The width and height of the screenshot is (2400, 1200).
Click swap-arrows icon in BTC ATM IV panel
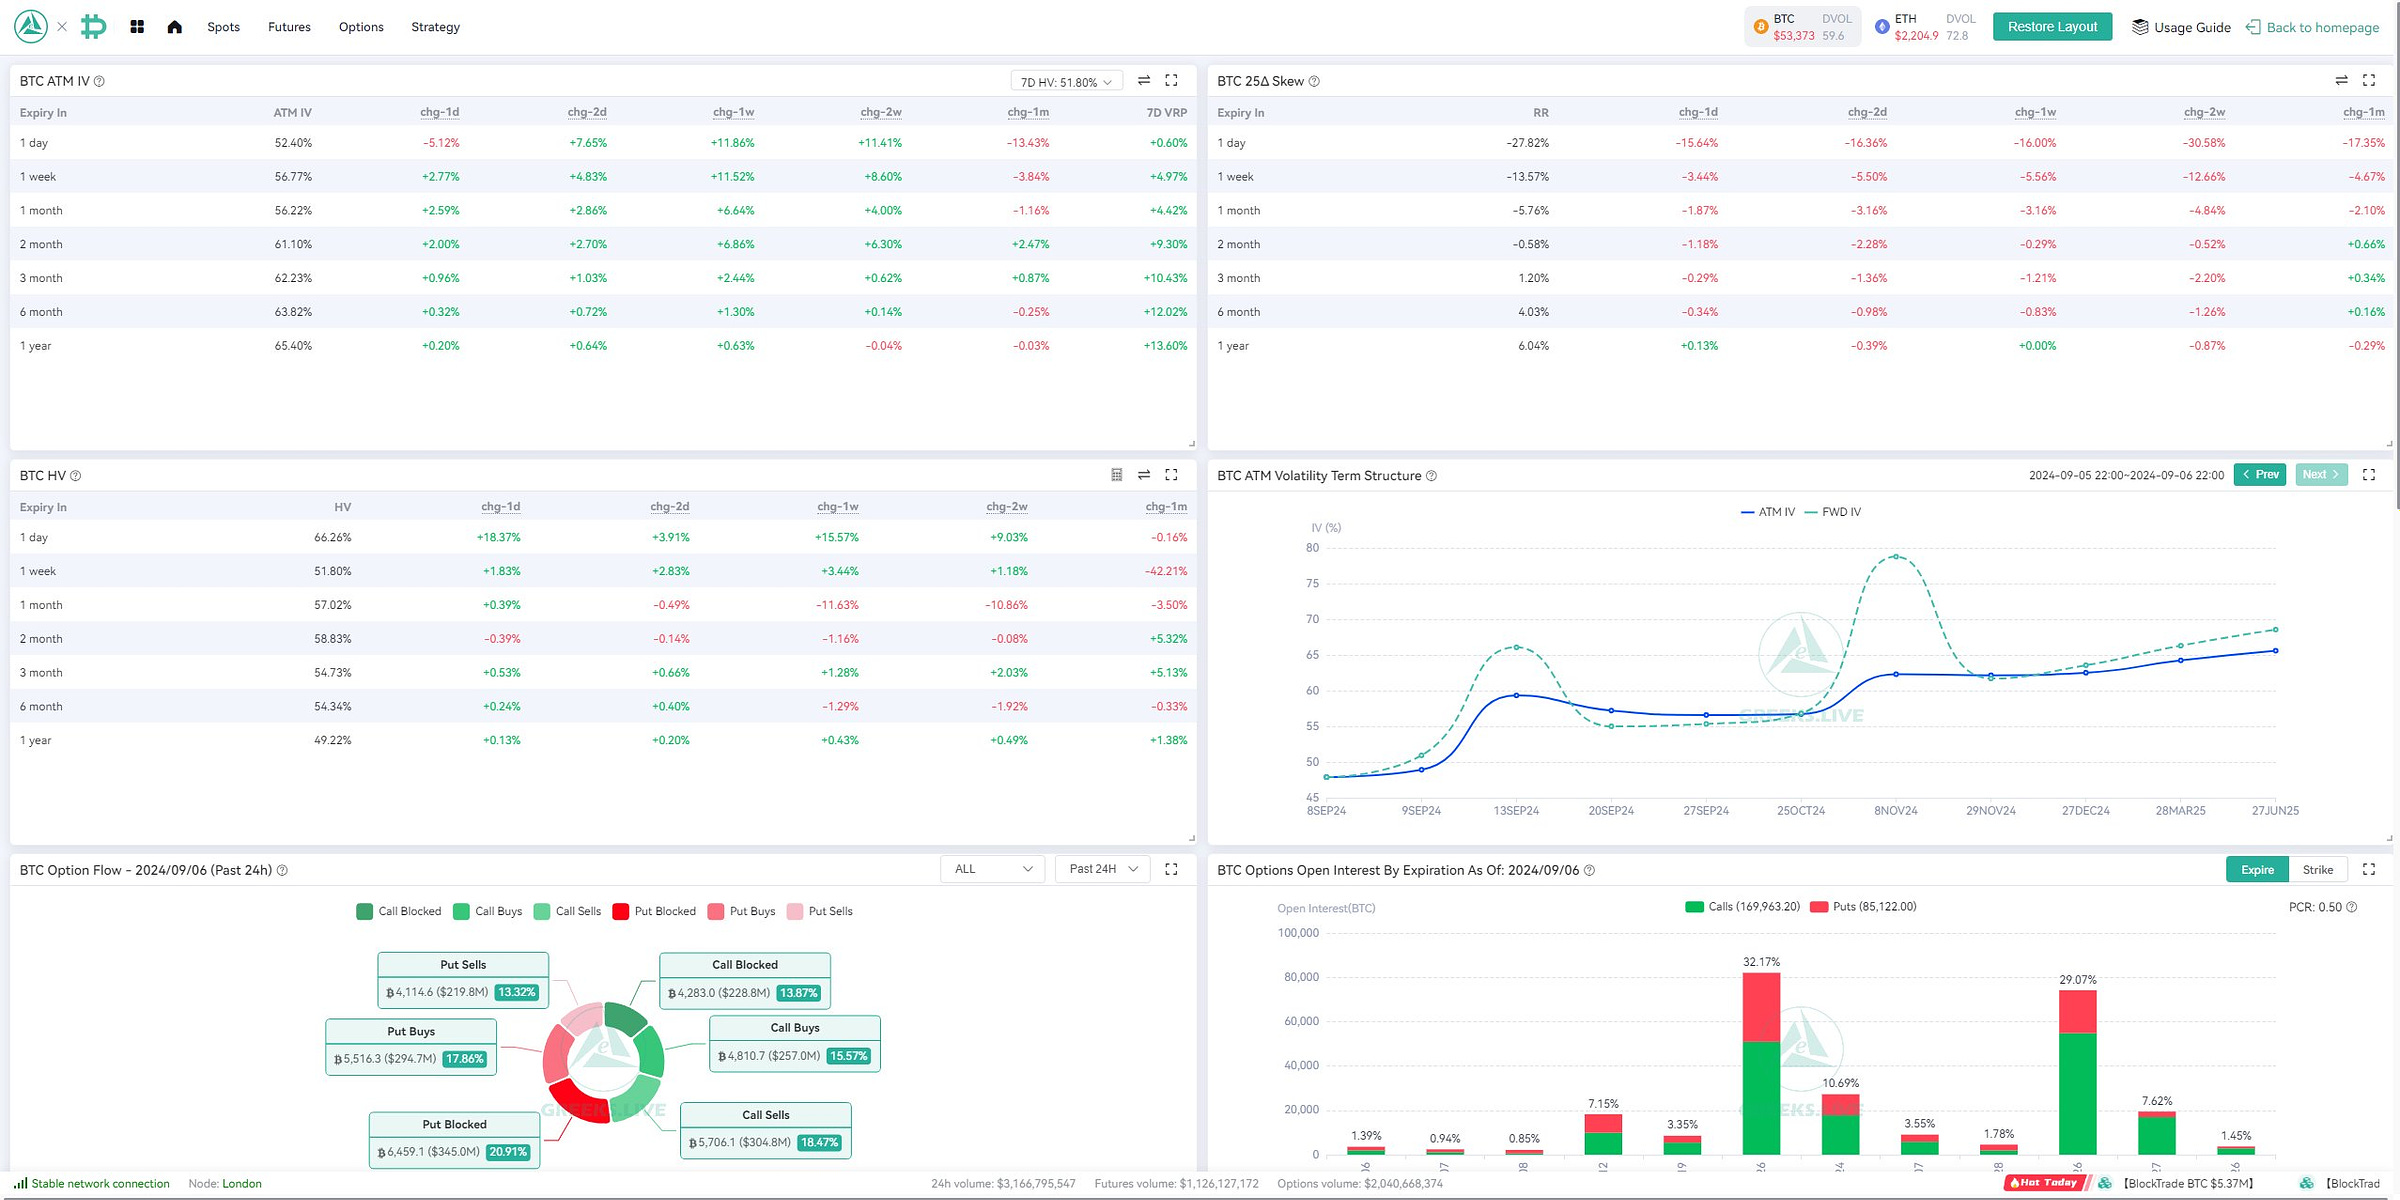point(1144,81)
